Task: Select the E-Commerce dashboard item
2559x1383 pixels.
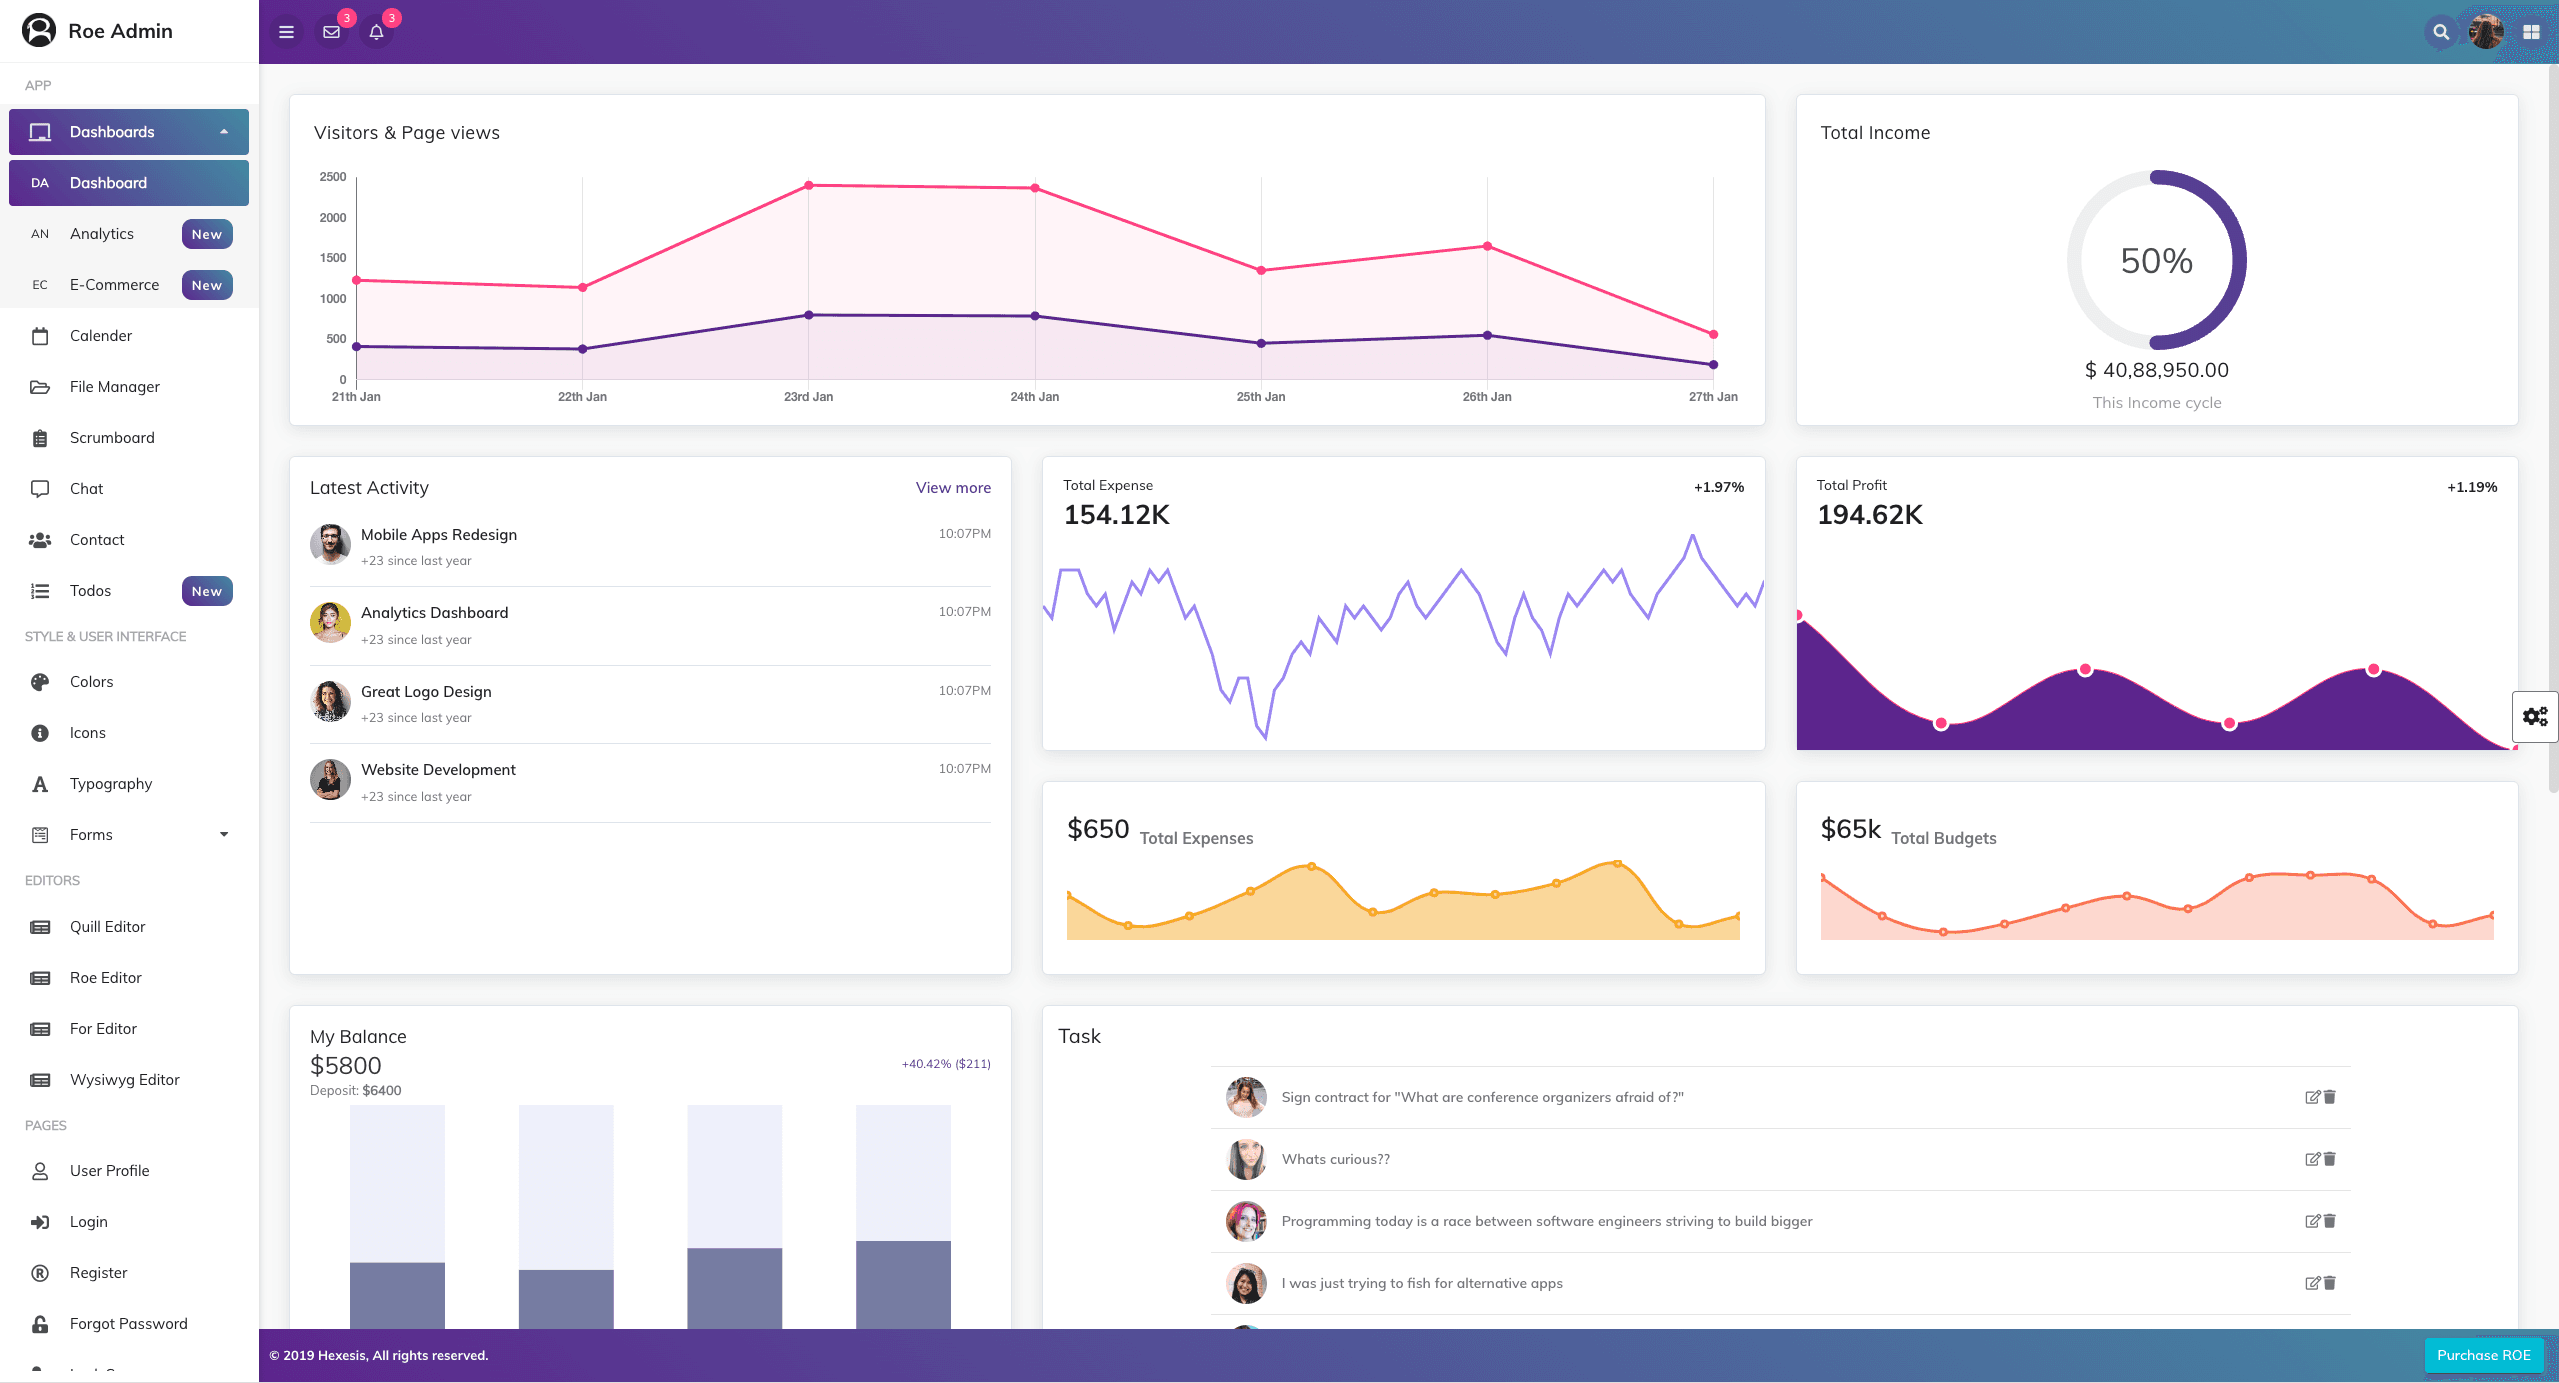Action: pyautogui.click(x=114, y=285)
